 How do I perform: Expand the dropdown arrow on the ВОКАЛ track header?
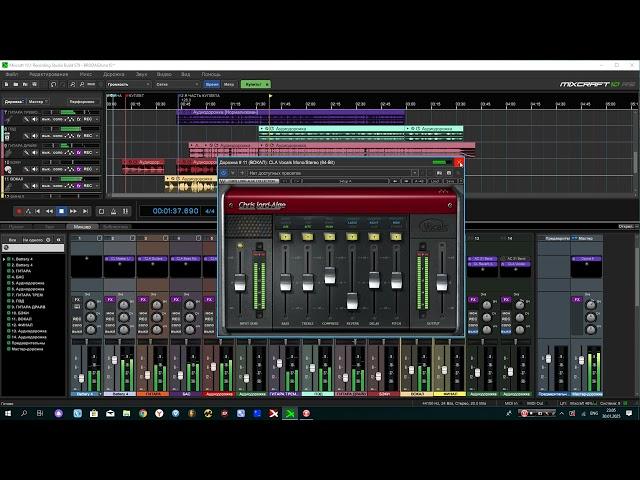[97, 186]
